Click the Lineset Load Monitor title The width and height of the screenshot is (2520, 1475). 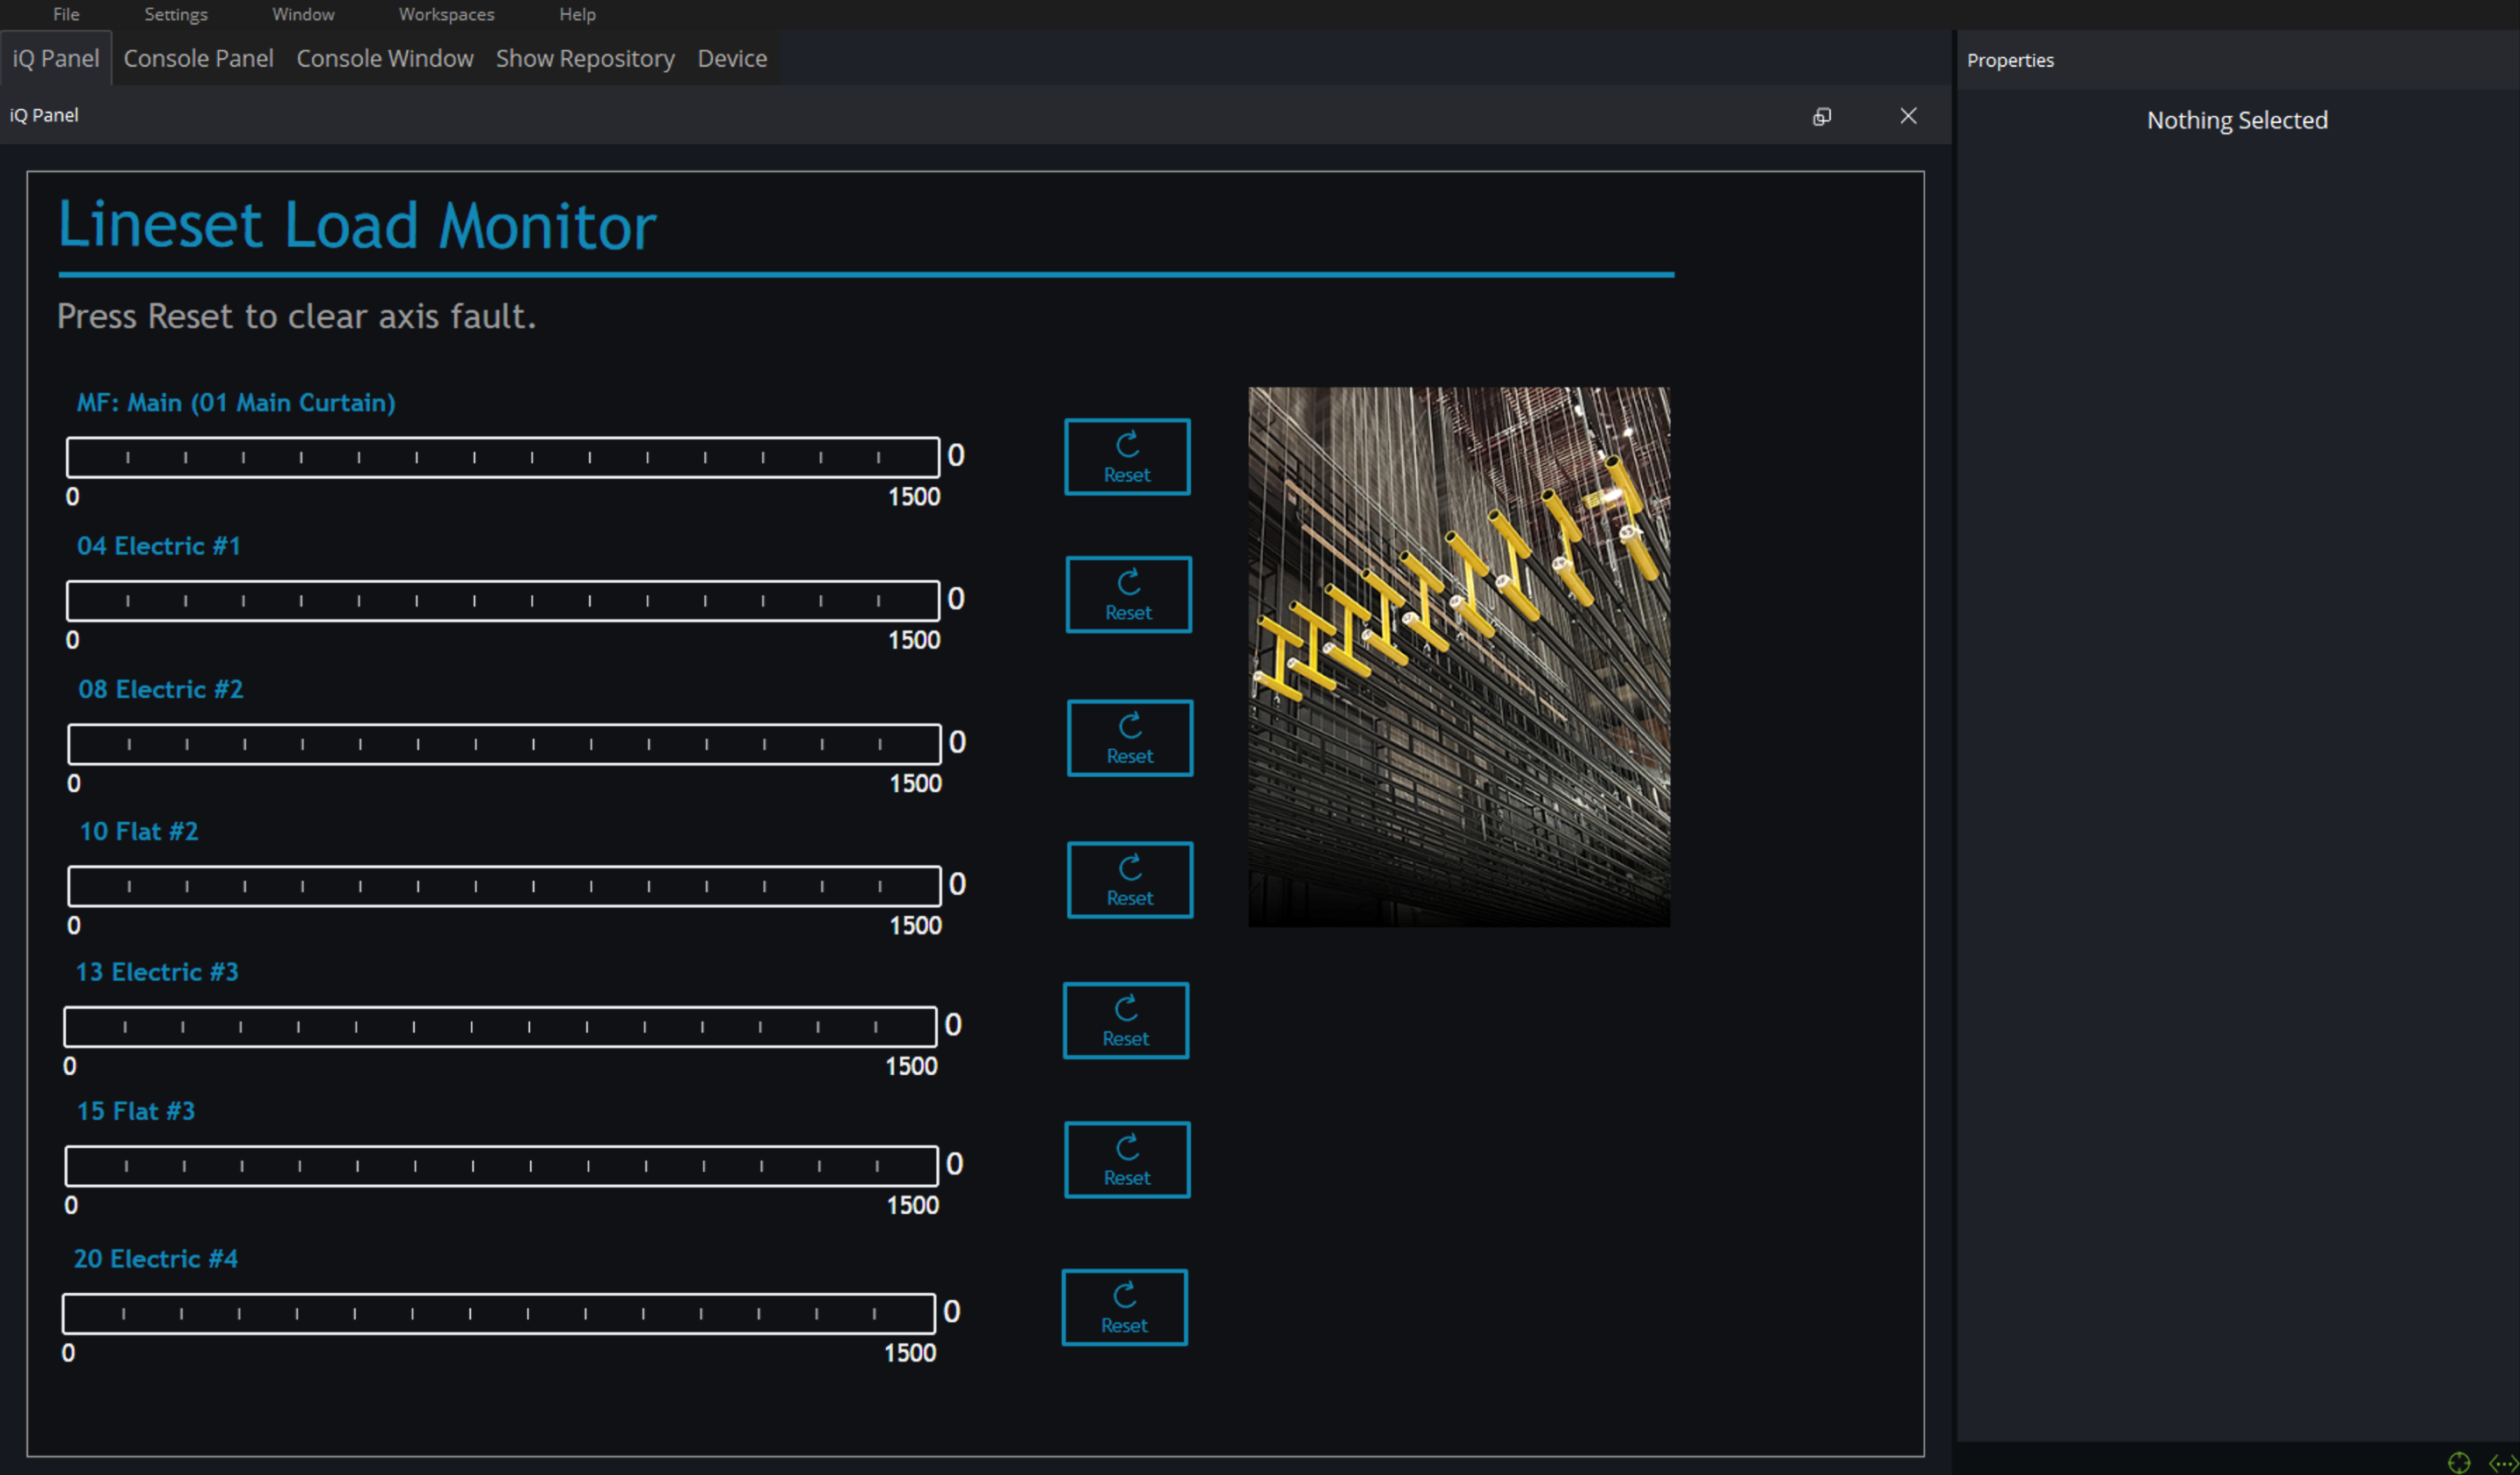pos(357,225)
